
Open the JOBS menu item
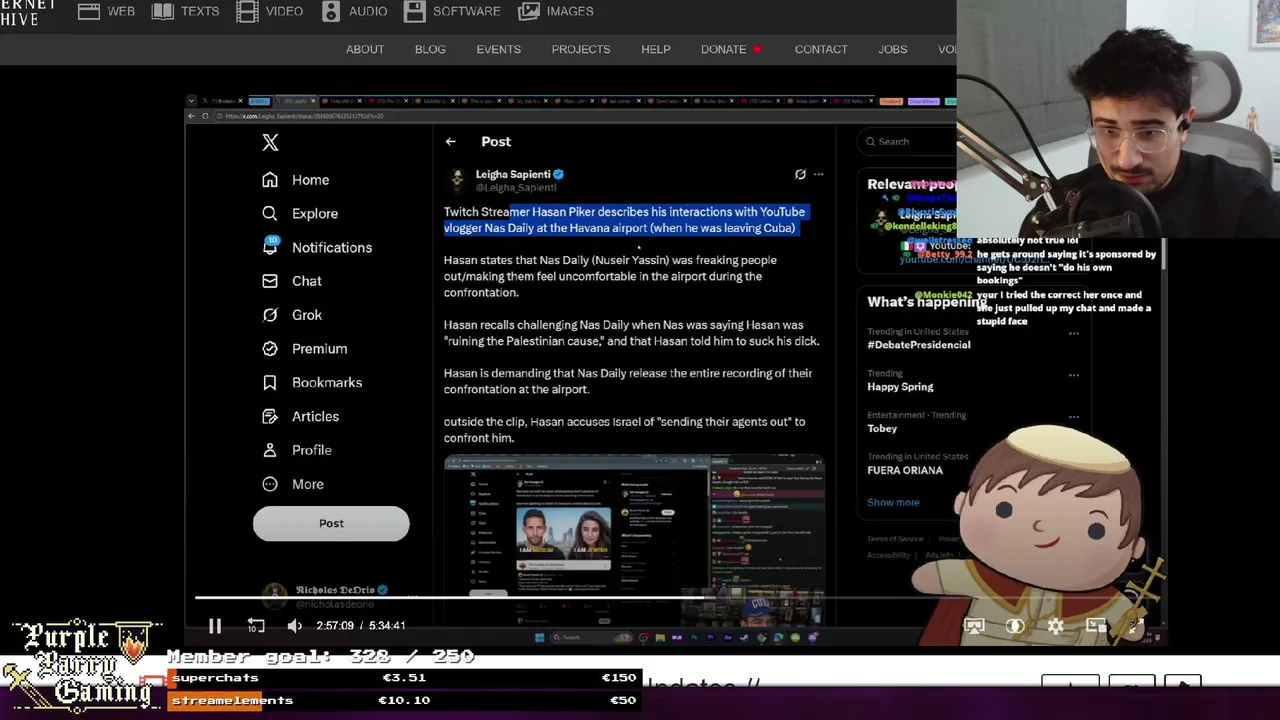point(893,49)
